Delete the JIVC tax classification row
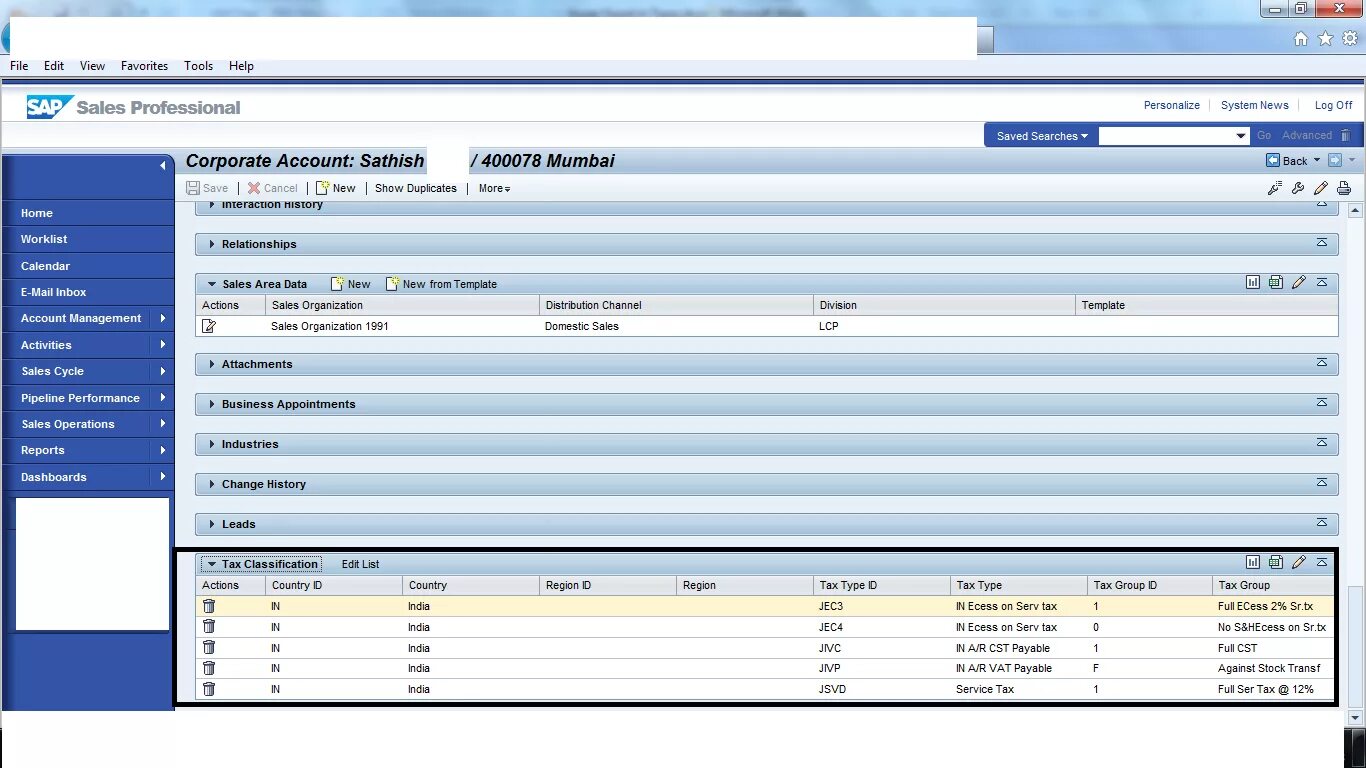This screenshot has height=768, width=1366. pos(209,647)
